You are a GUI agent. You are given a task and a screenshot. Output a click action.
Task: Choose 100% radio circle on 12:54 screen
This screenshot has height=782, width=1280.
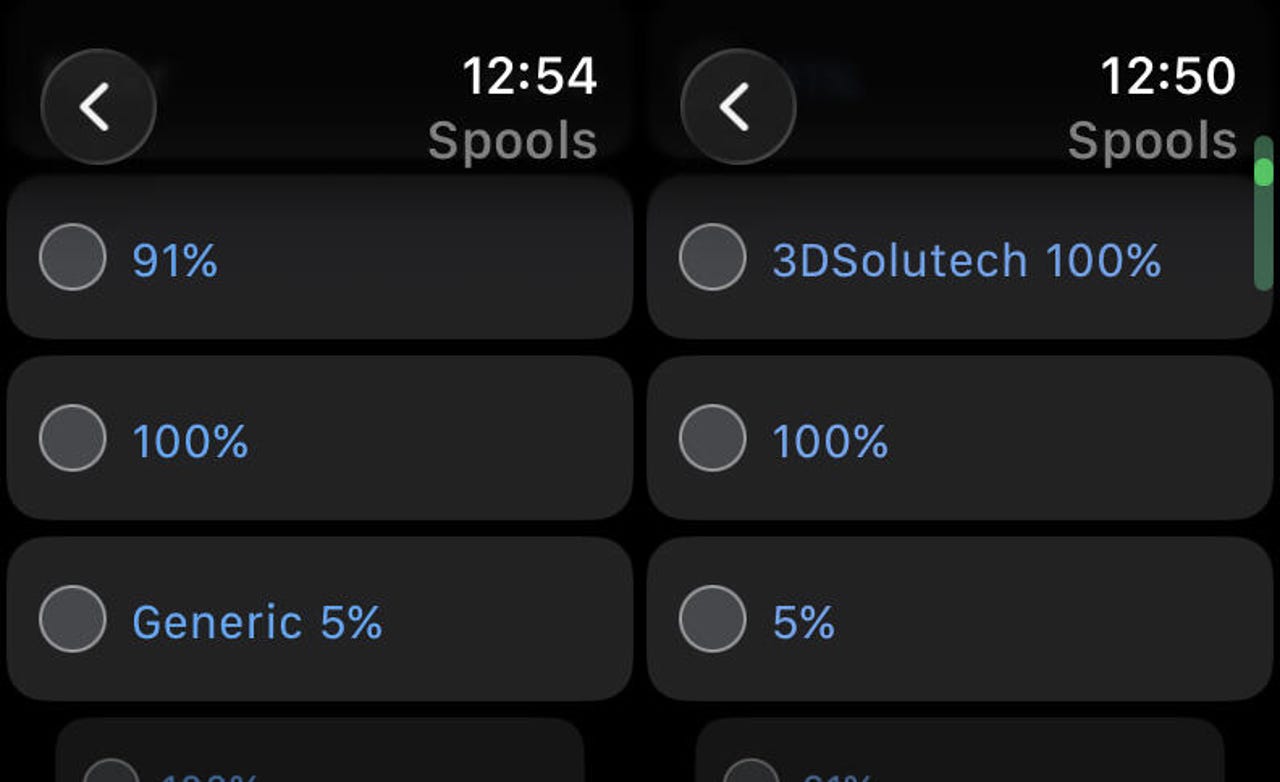[x=72, y=438]
